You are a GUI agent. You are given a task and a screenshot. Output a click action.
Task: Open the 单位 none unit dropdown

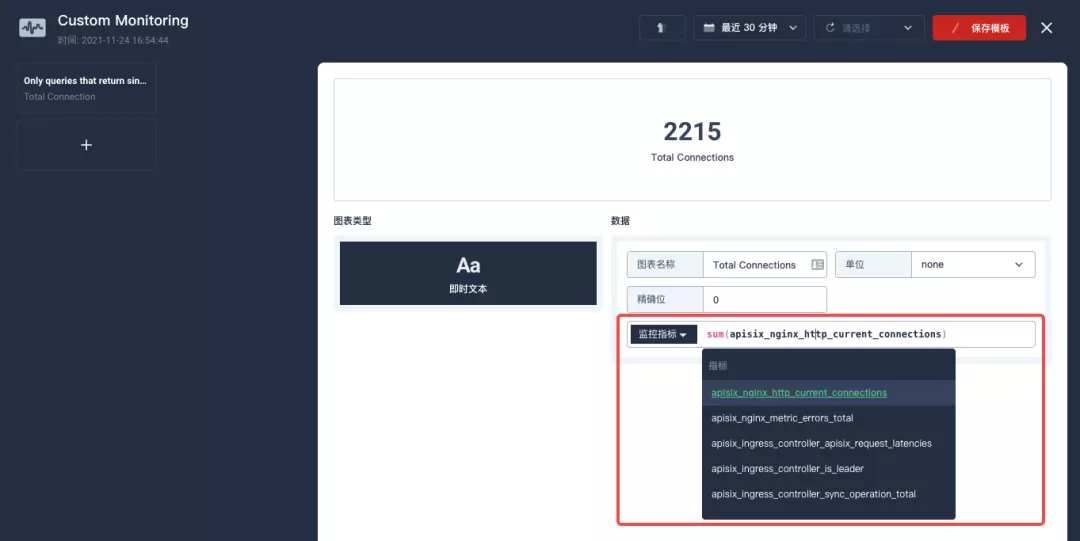tap(973, 265)
